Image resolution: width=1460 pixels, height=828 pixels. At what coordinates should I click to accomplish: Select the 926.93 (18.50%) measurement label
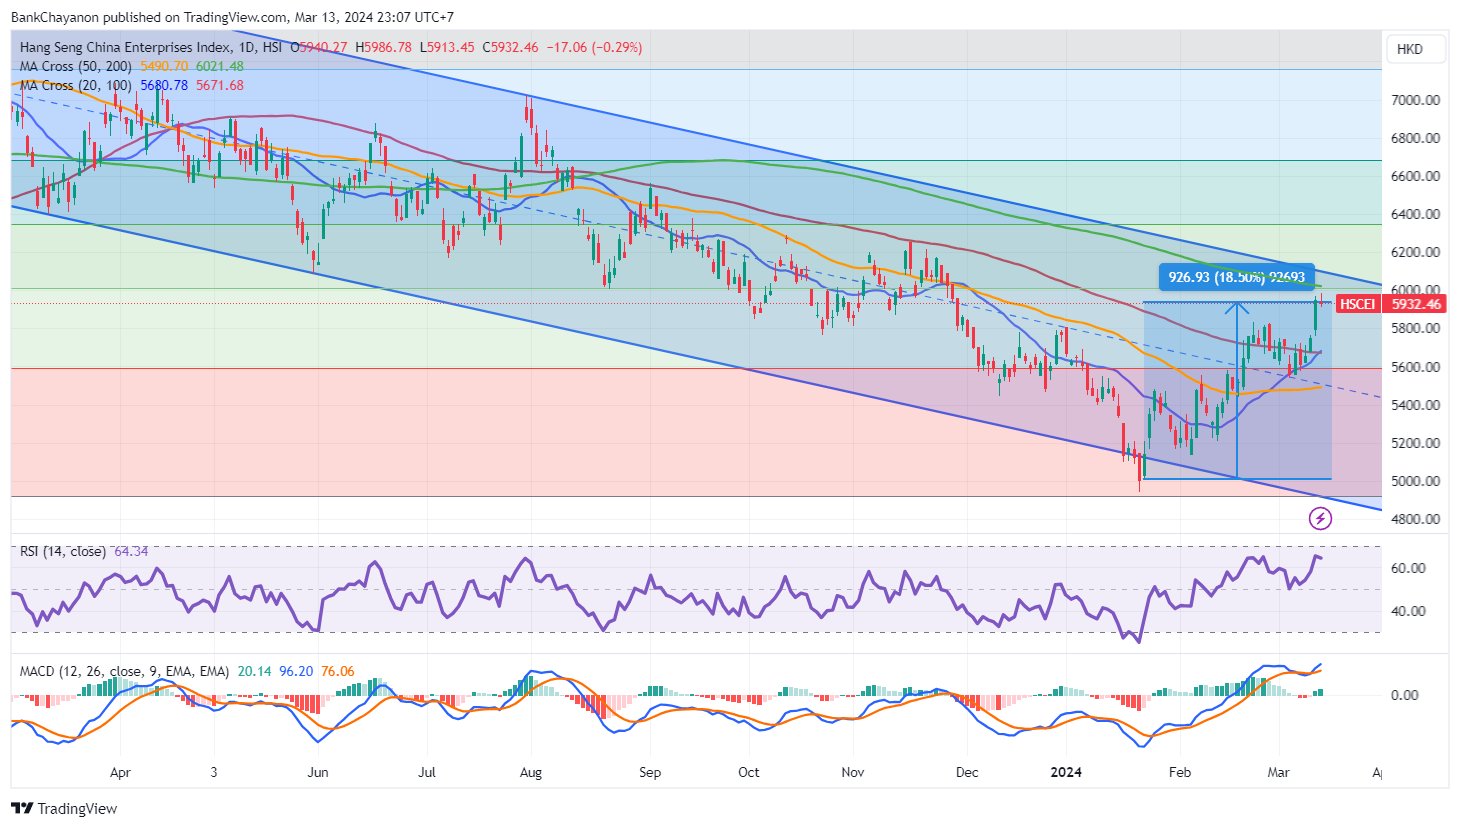coord(1236,277)
